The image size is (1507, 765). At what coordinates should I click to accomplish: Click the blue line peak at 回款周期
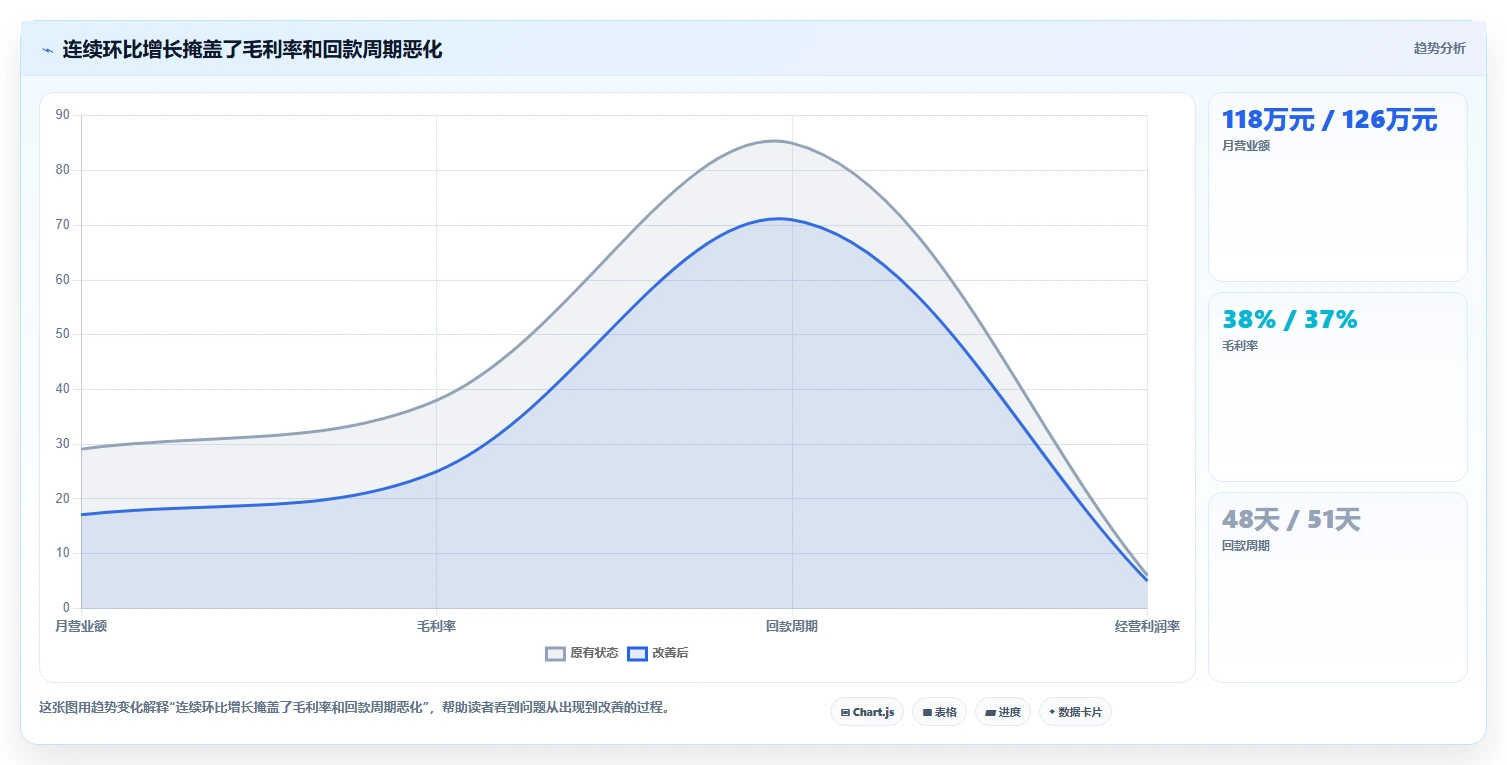pos(779,219)
